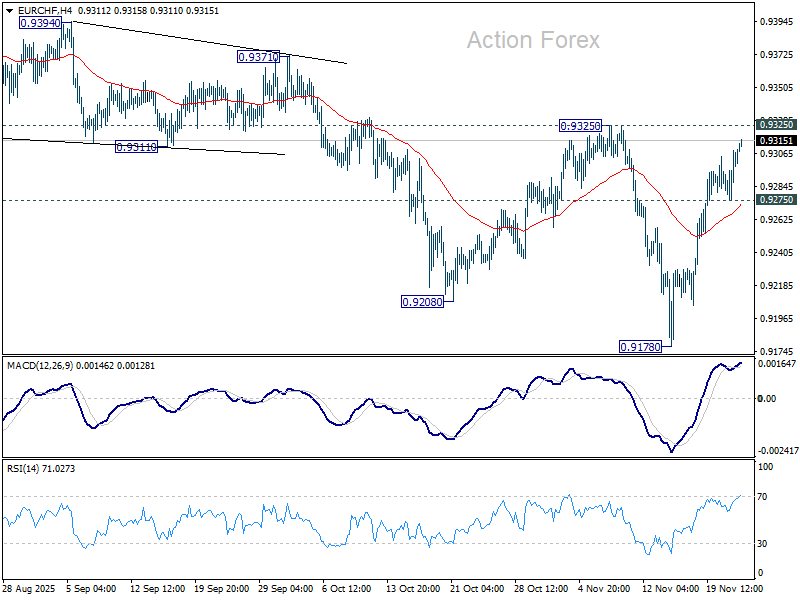Viewport: 800px width, 600px height.
Task: Click the 0.91965 price axis value
Action: 777,318
